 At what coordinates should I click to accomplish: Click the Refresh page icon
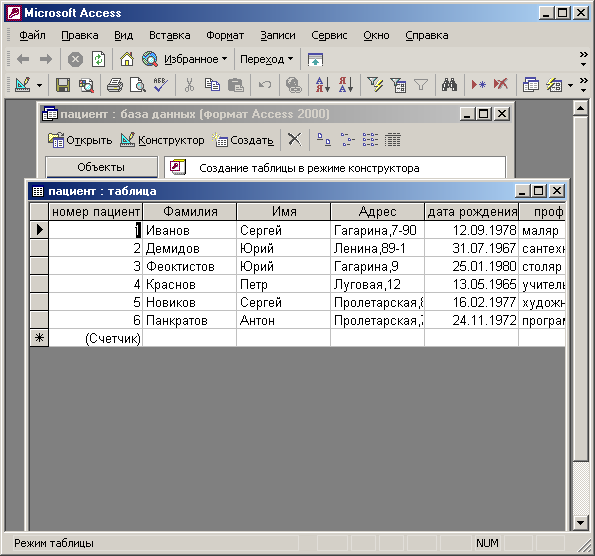(98, 59)
